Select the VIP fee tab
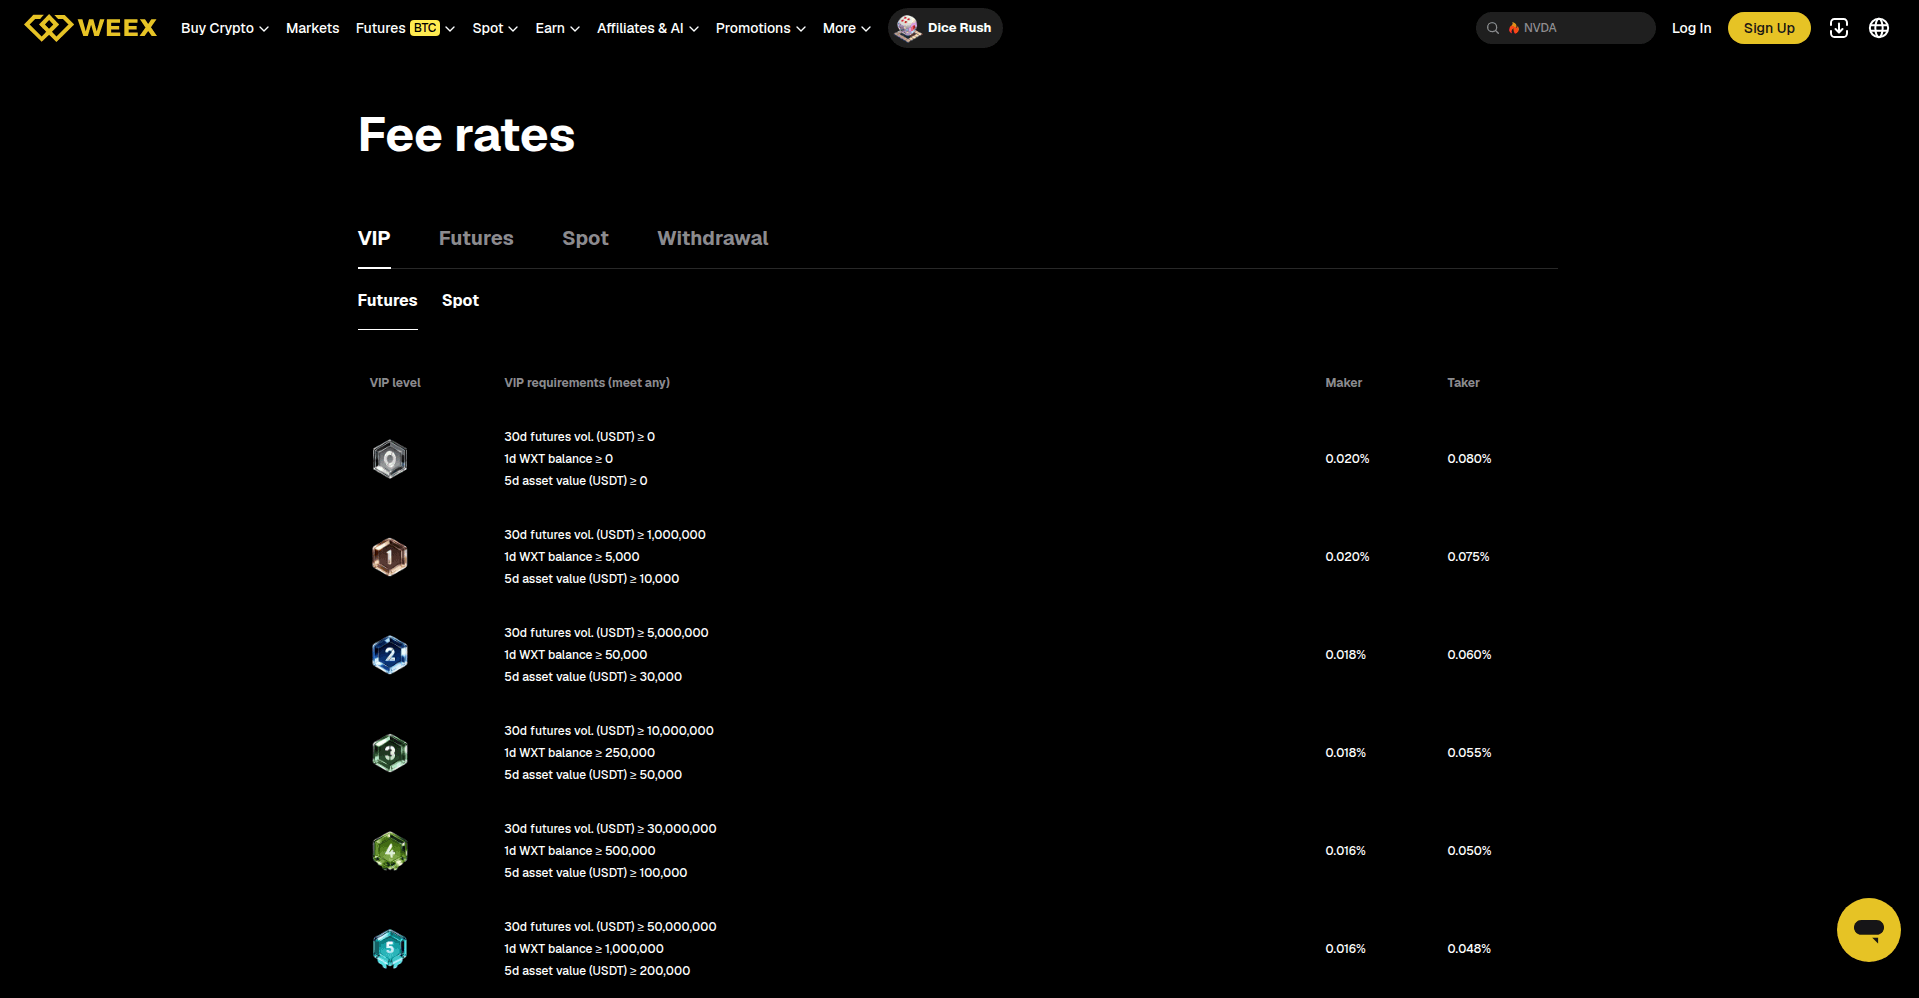This screenshot has width=1919, height=998. 374,238
